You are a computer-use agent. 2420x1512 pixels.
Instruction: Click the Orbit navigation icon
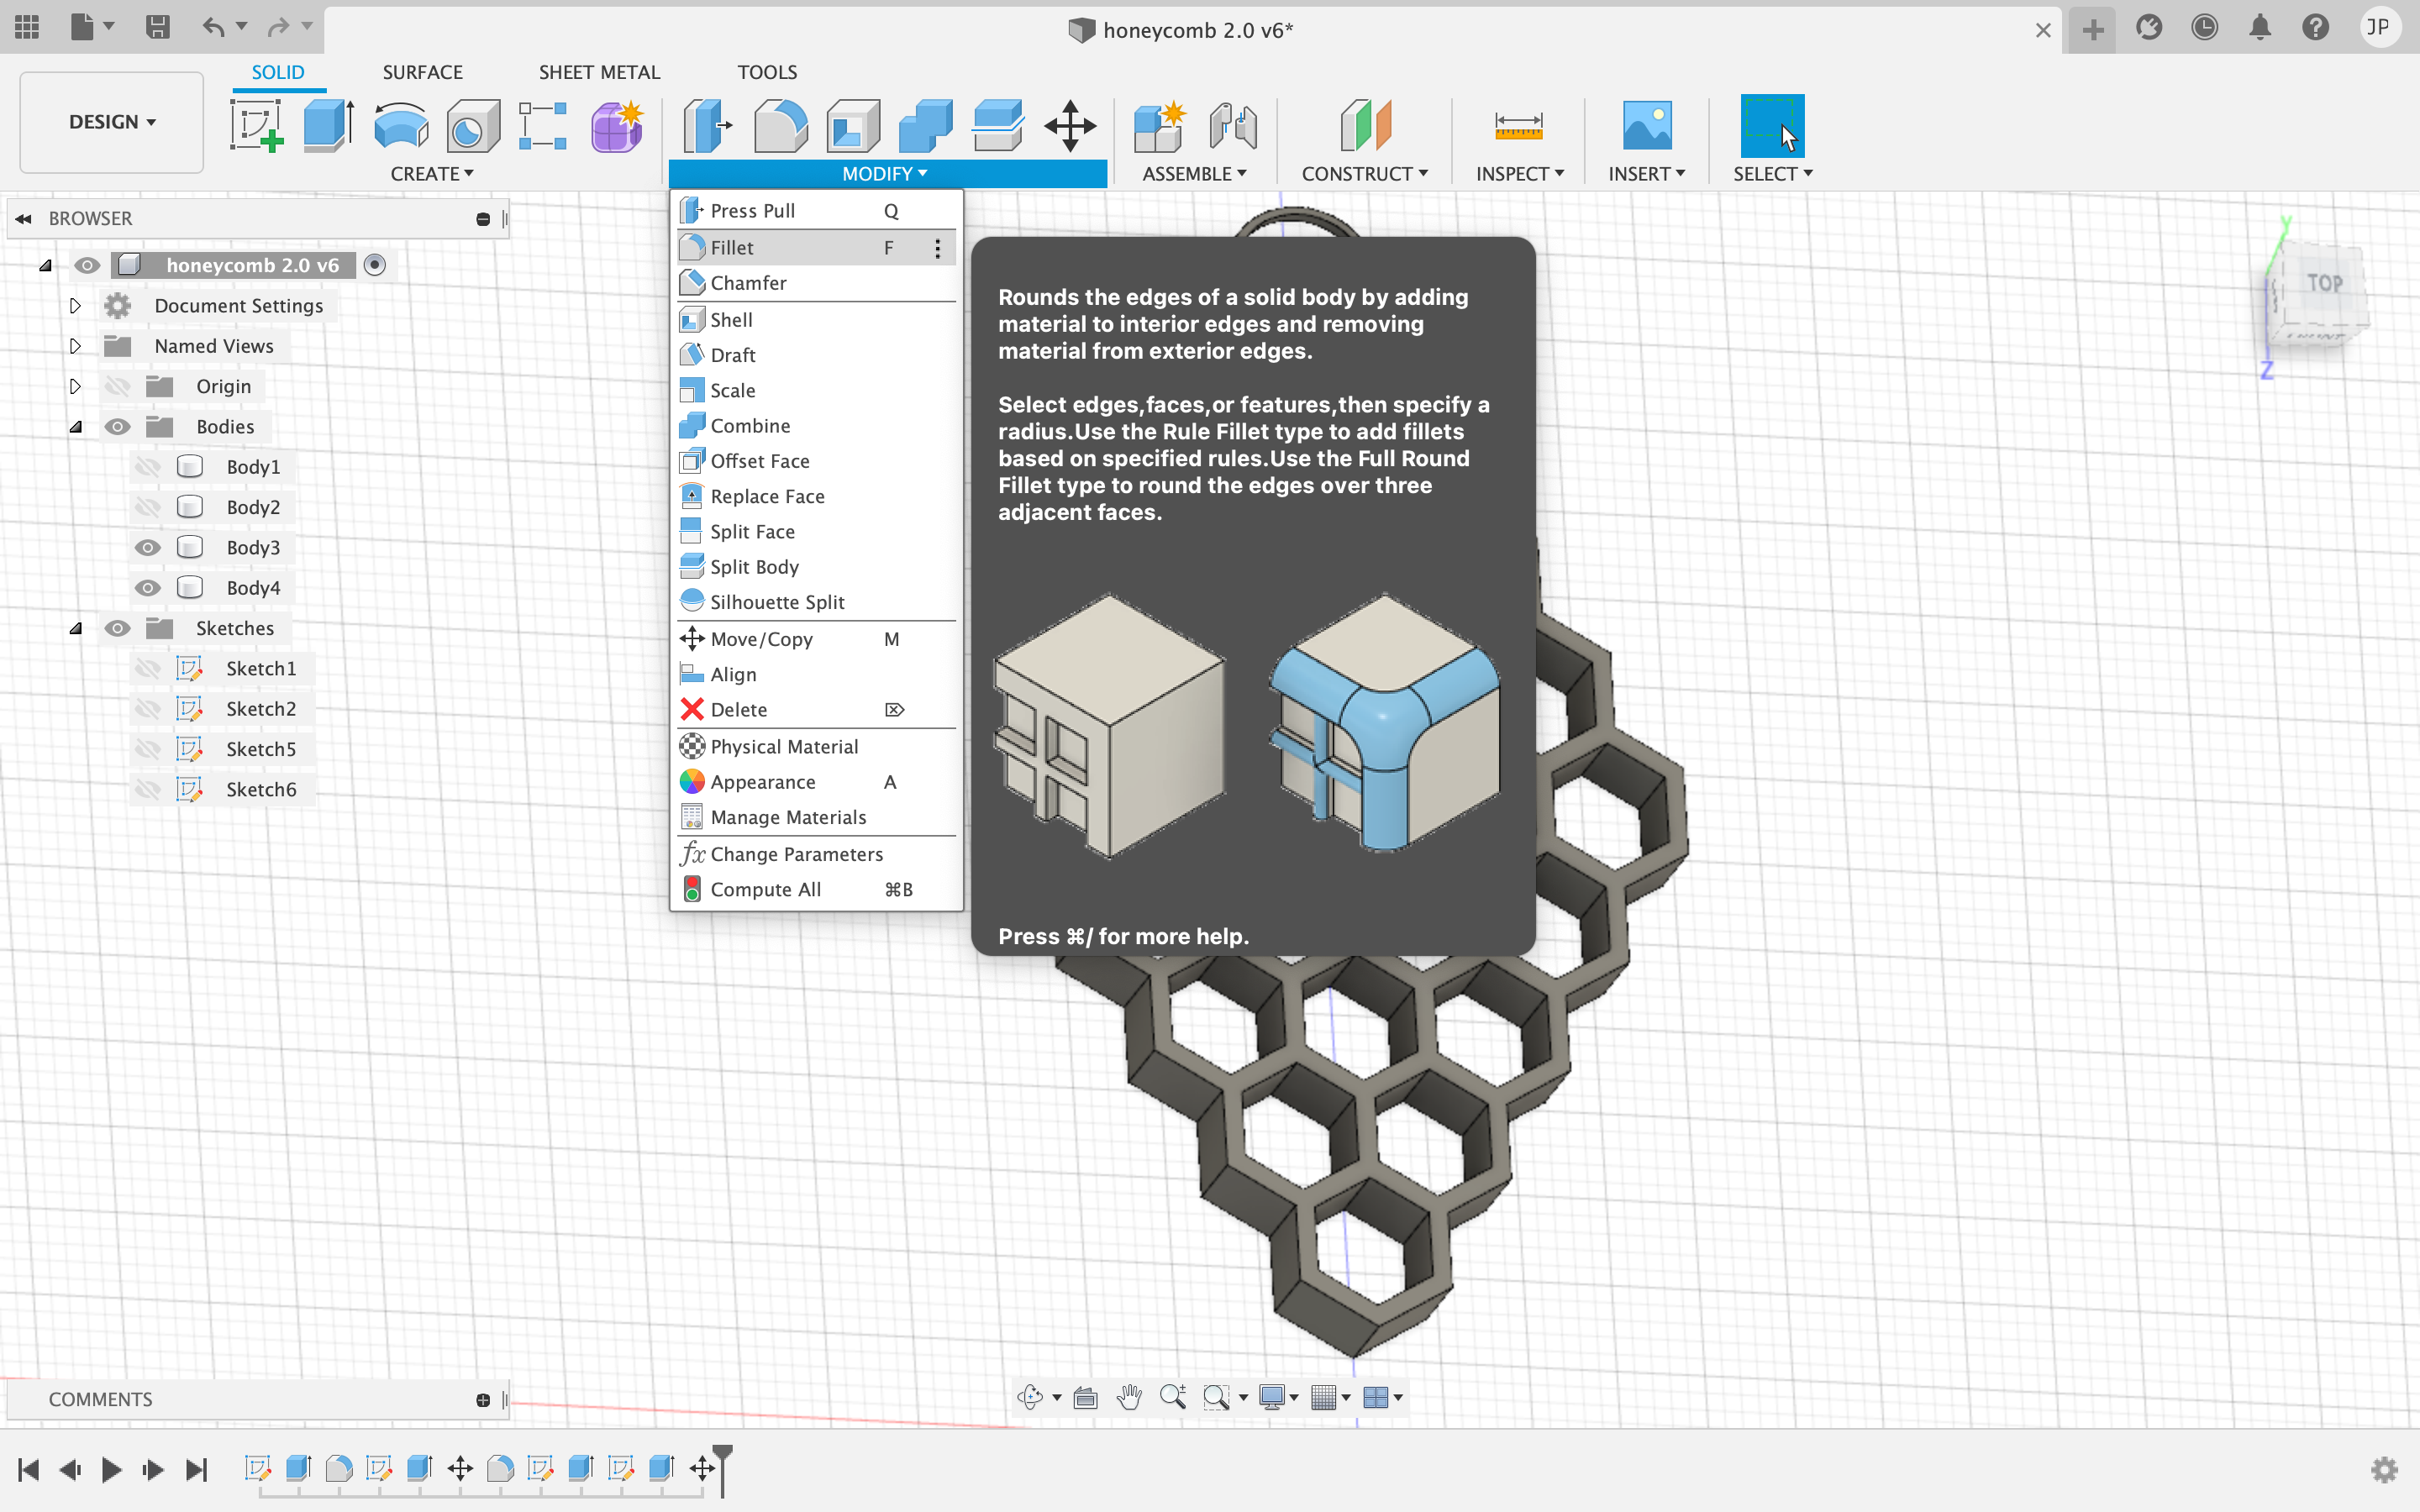pos(1030,1397)
